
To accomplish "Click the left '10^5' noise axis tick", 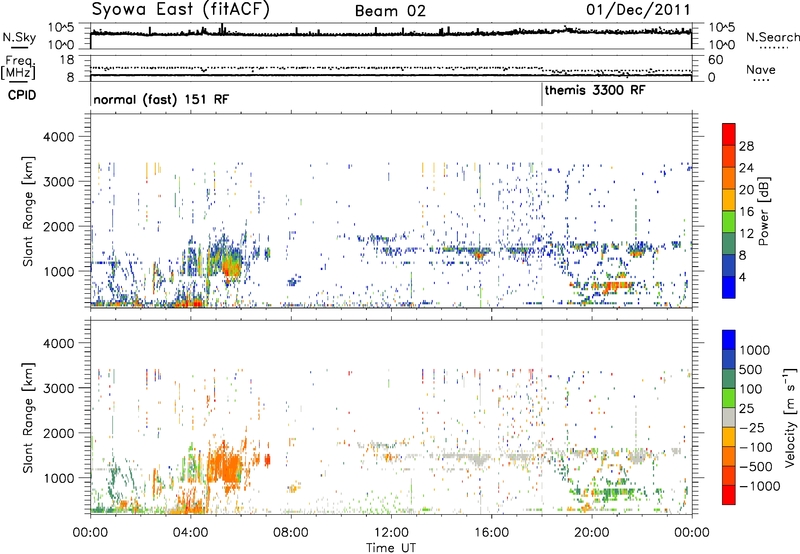I will [x=61, y=27].
